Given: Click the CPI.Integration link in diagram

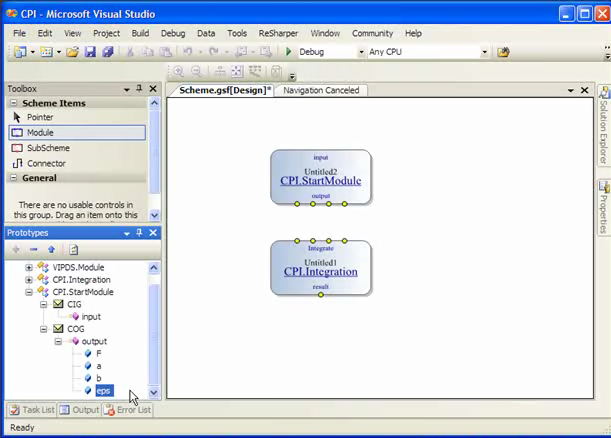Looking at the screenshot, I should [321, 272].
